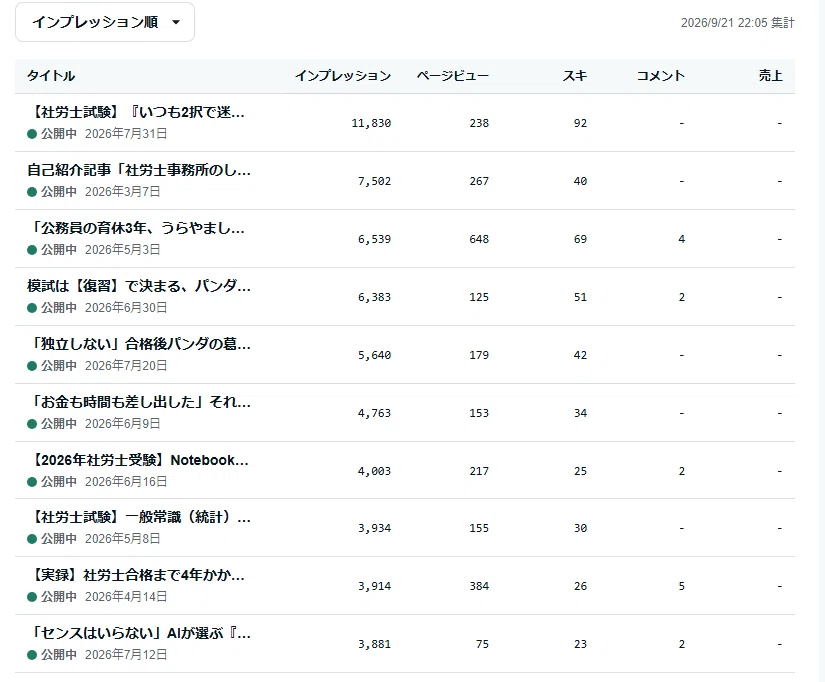This screenshot has width=825, height=682.
Task: Click the ページビュー column header
Action: click(x=452, y=76)
